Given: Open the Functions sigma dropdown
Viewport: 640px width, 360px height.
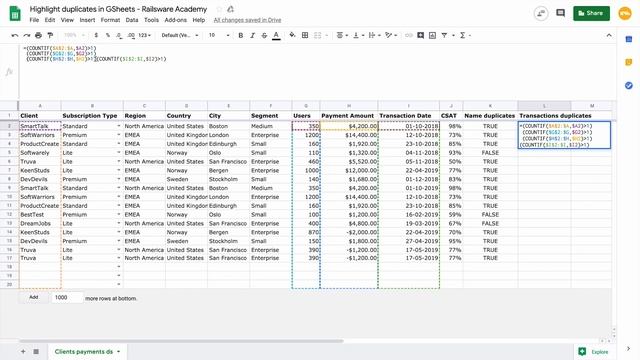Looking at the screenshot, I should (x=465, y=36).
